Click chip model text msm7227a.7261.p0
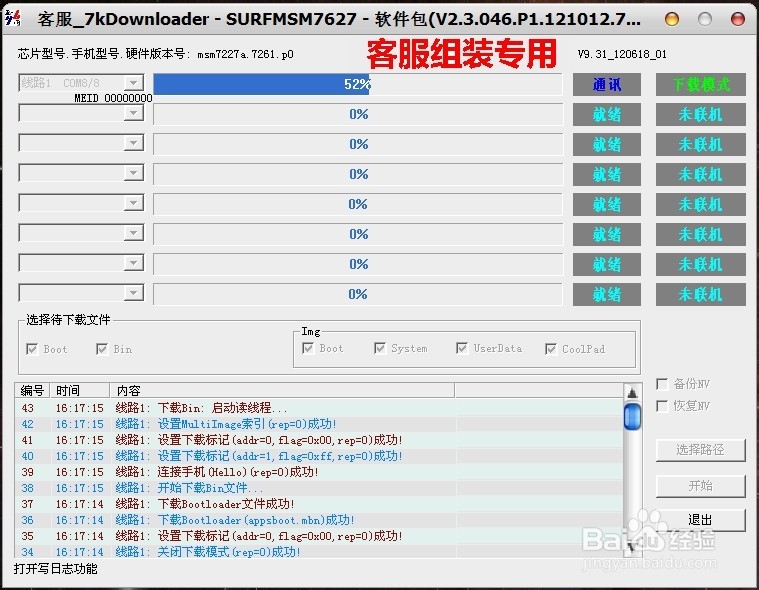The width and height of the screenshot is (759, 590). coord(245,54)
